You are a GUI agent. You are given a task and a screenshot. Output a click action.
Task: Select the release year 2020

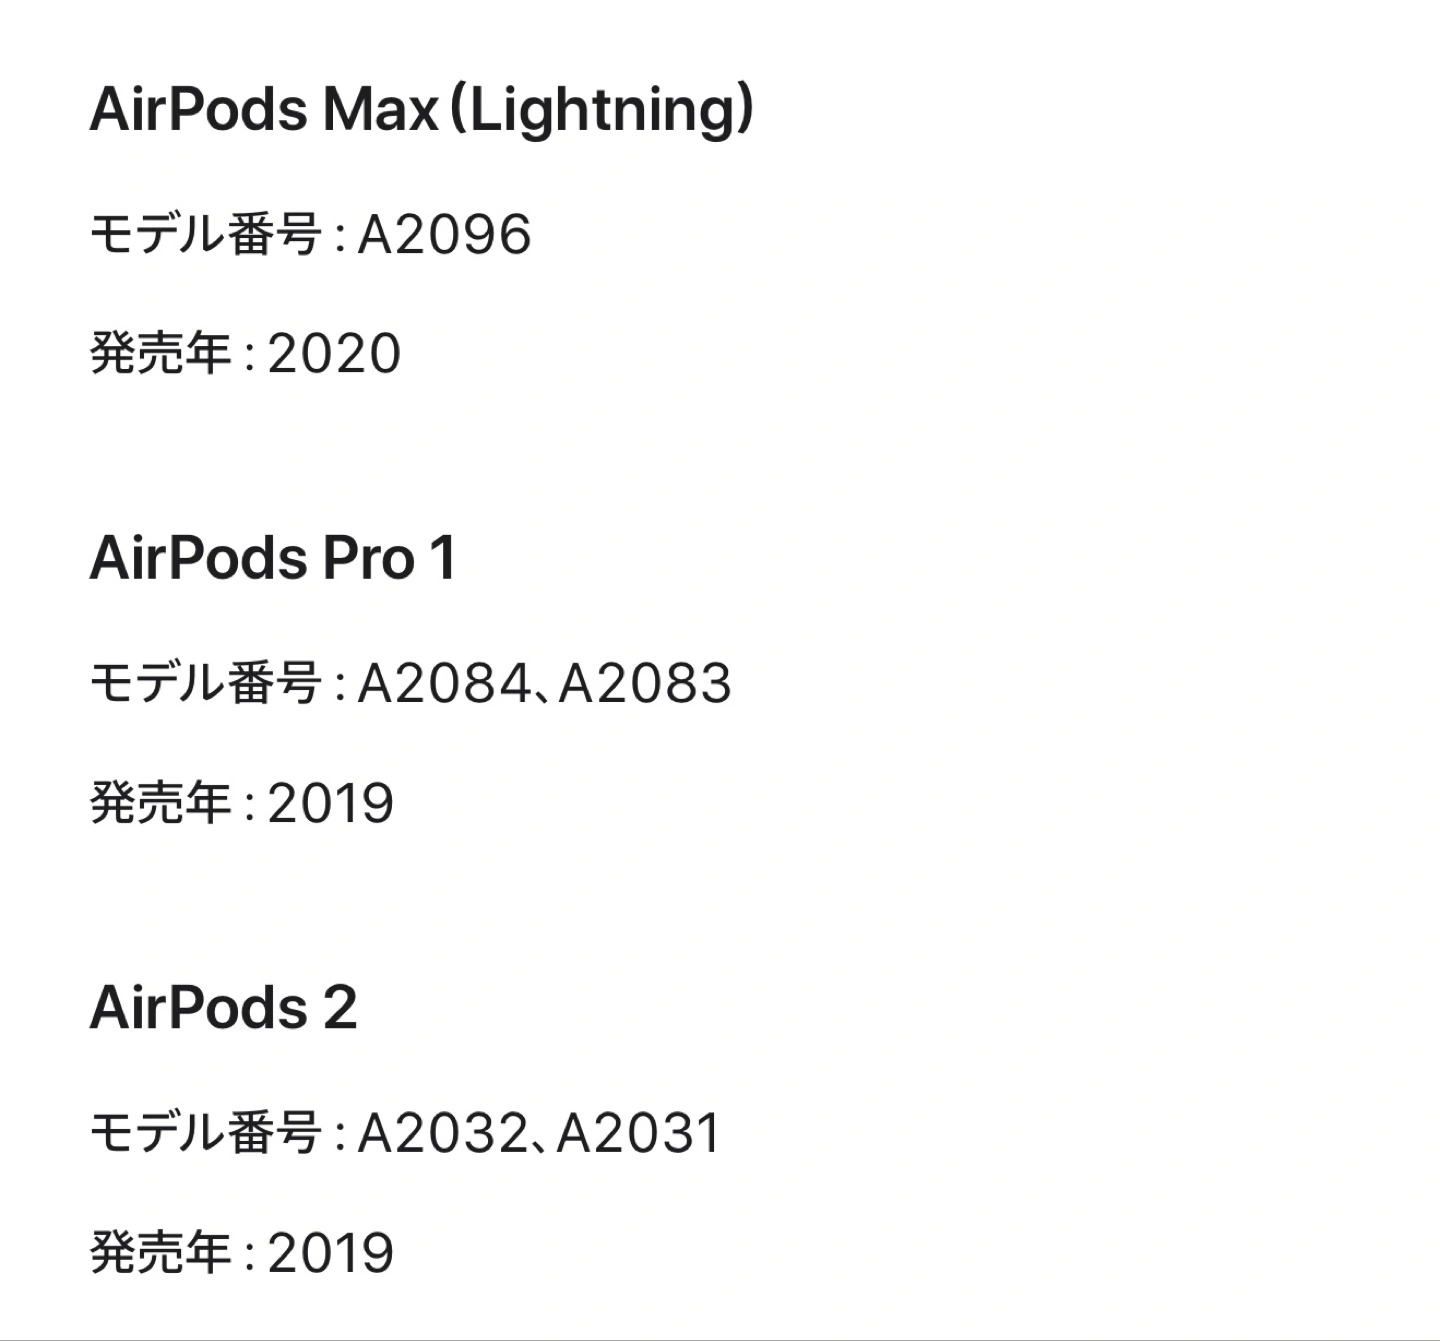[x=334, y=354]
